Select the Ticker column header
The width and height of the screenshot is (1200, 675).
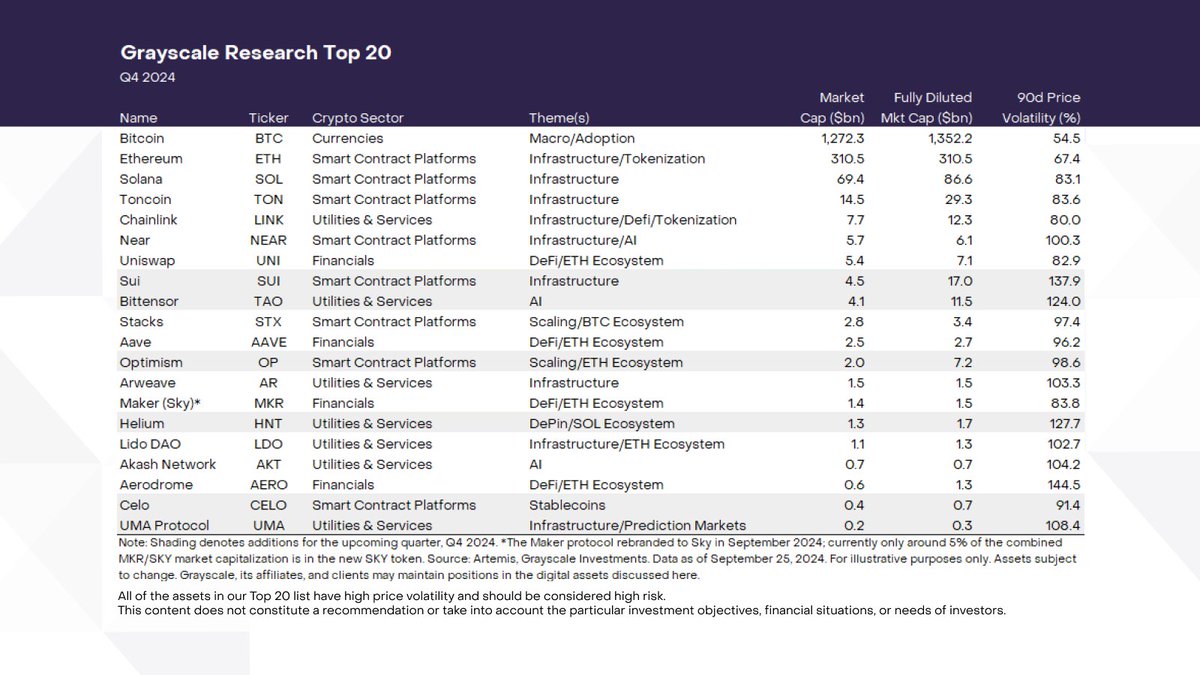pyautogui.click(x=267, y=117)
